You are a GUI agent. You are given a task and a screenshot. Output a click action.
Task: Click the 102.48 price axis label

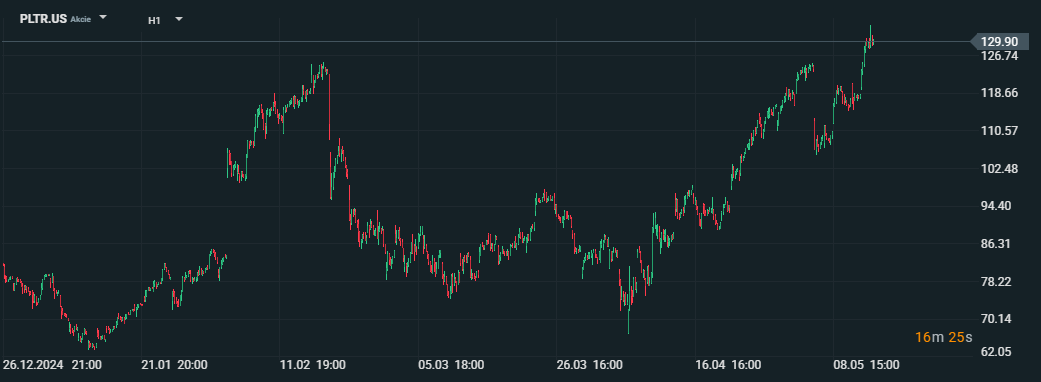coord(999,169)
